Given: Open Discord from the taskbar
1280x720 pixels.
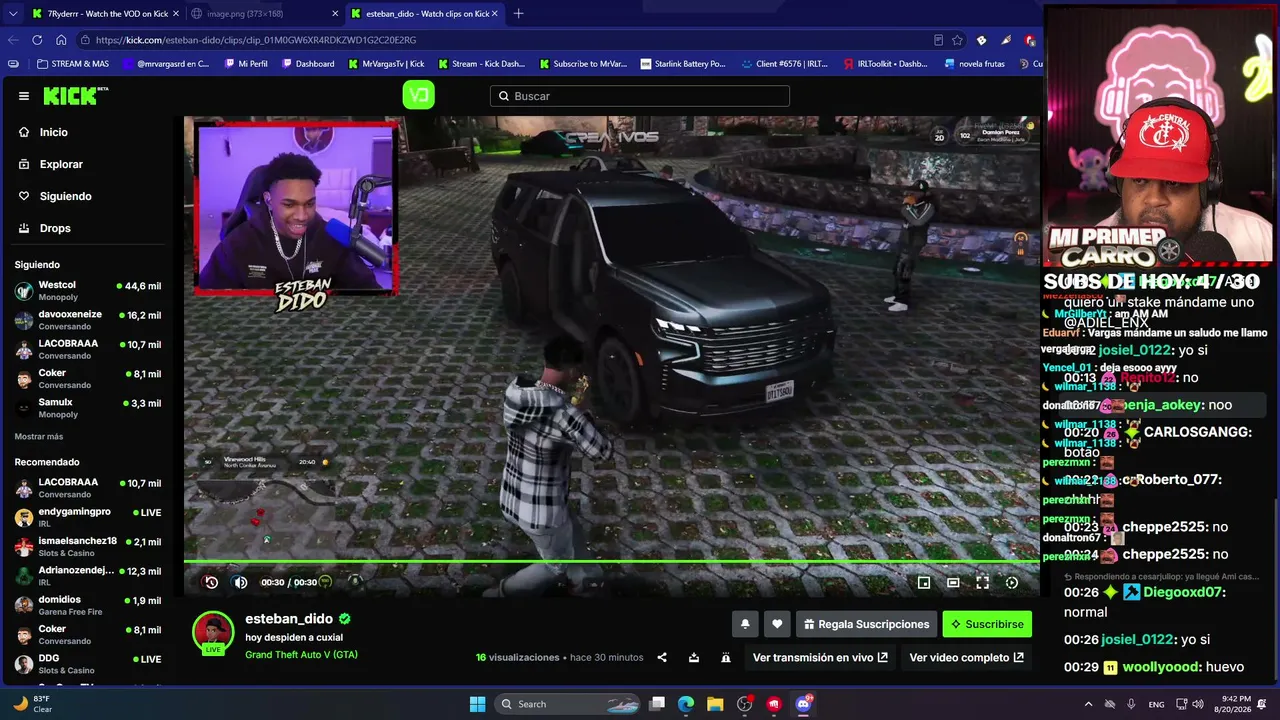Looking at the screenshot, I should click(803, 704).
